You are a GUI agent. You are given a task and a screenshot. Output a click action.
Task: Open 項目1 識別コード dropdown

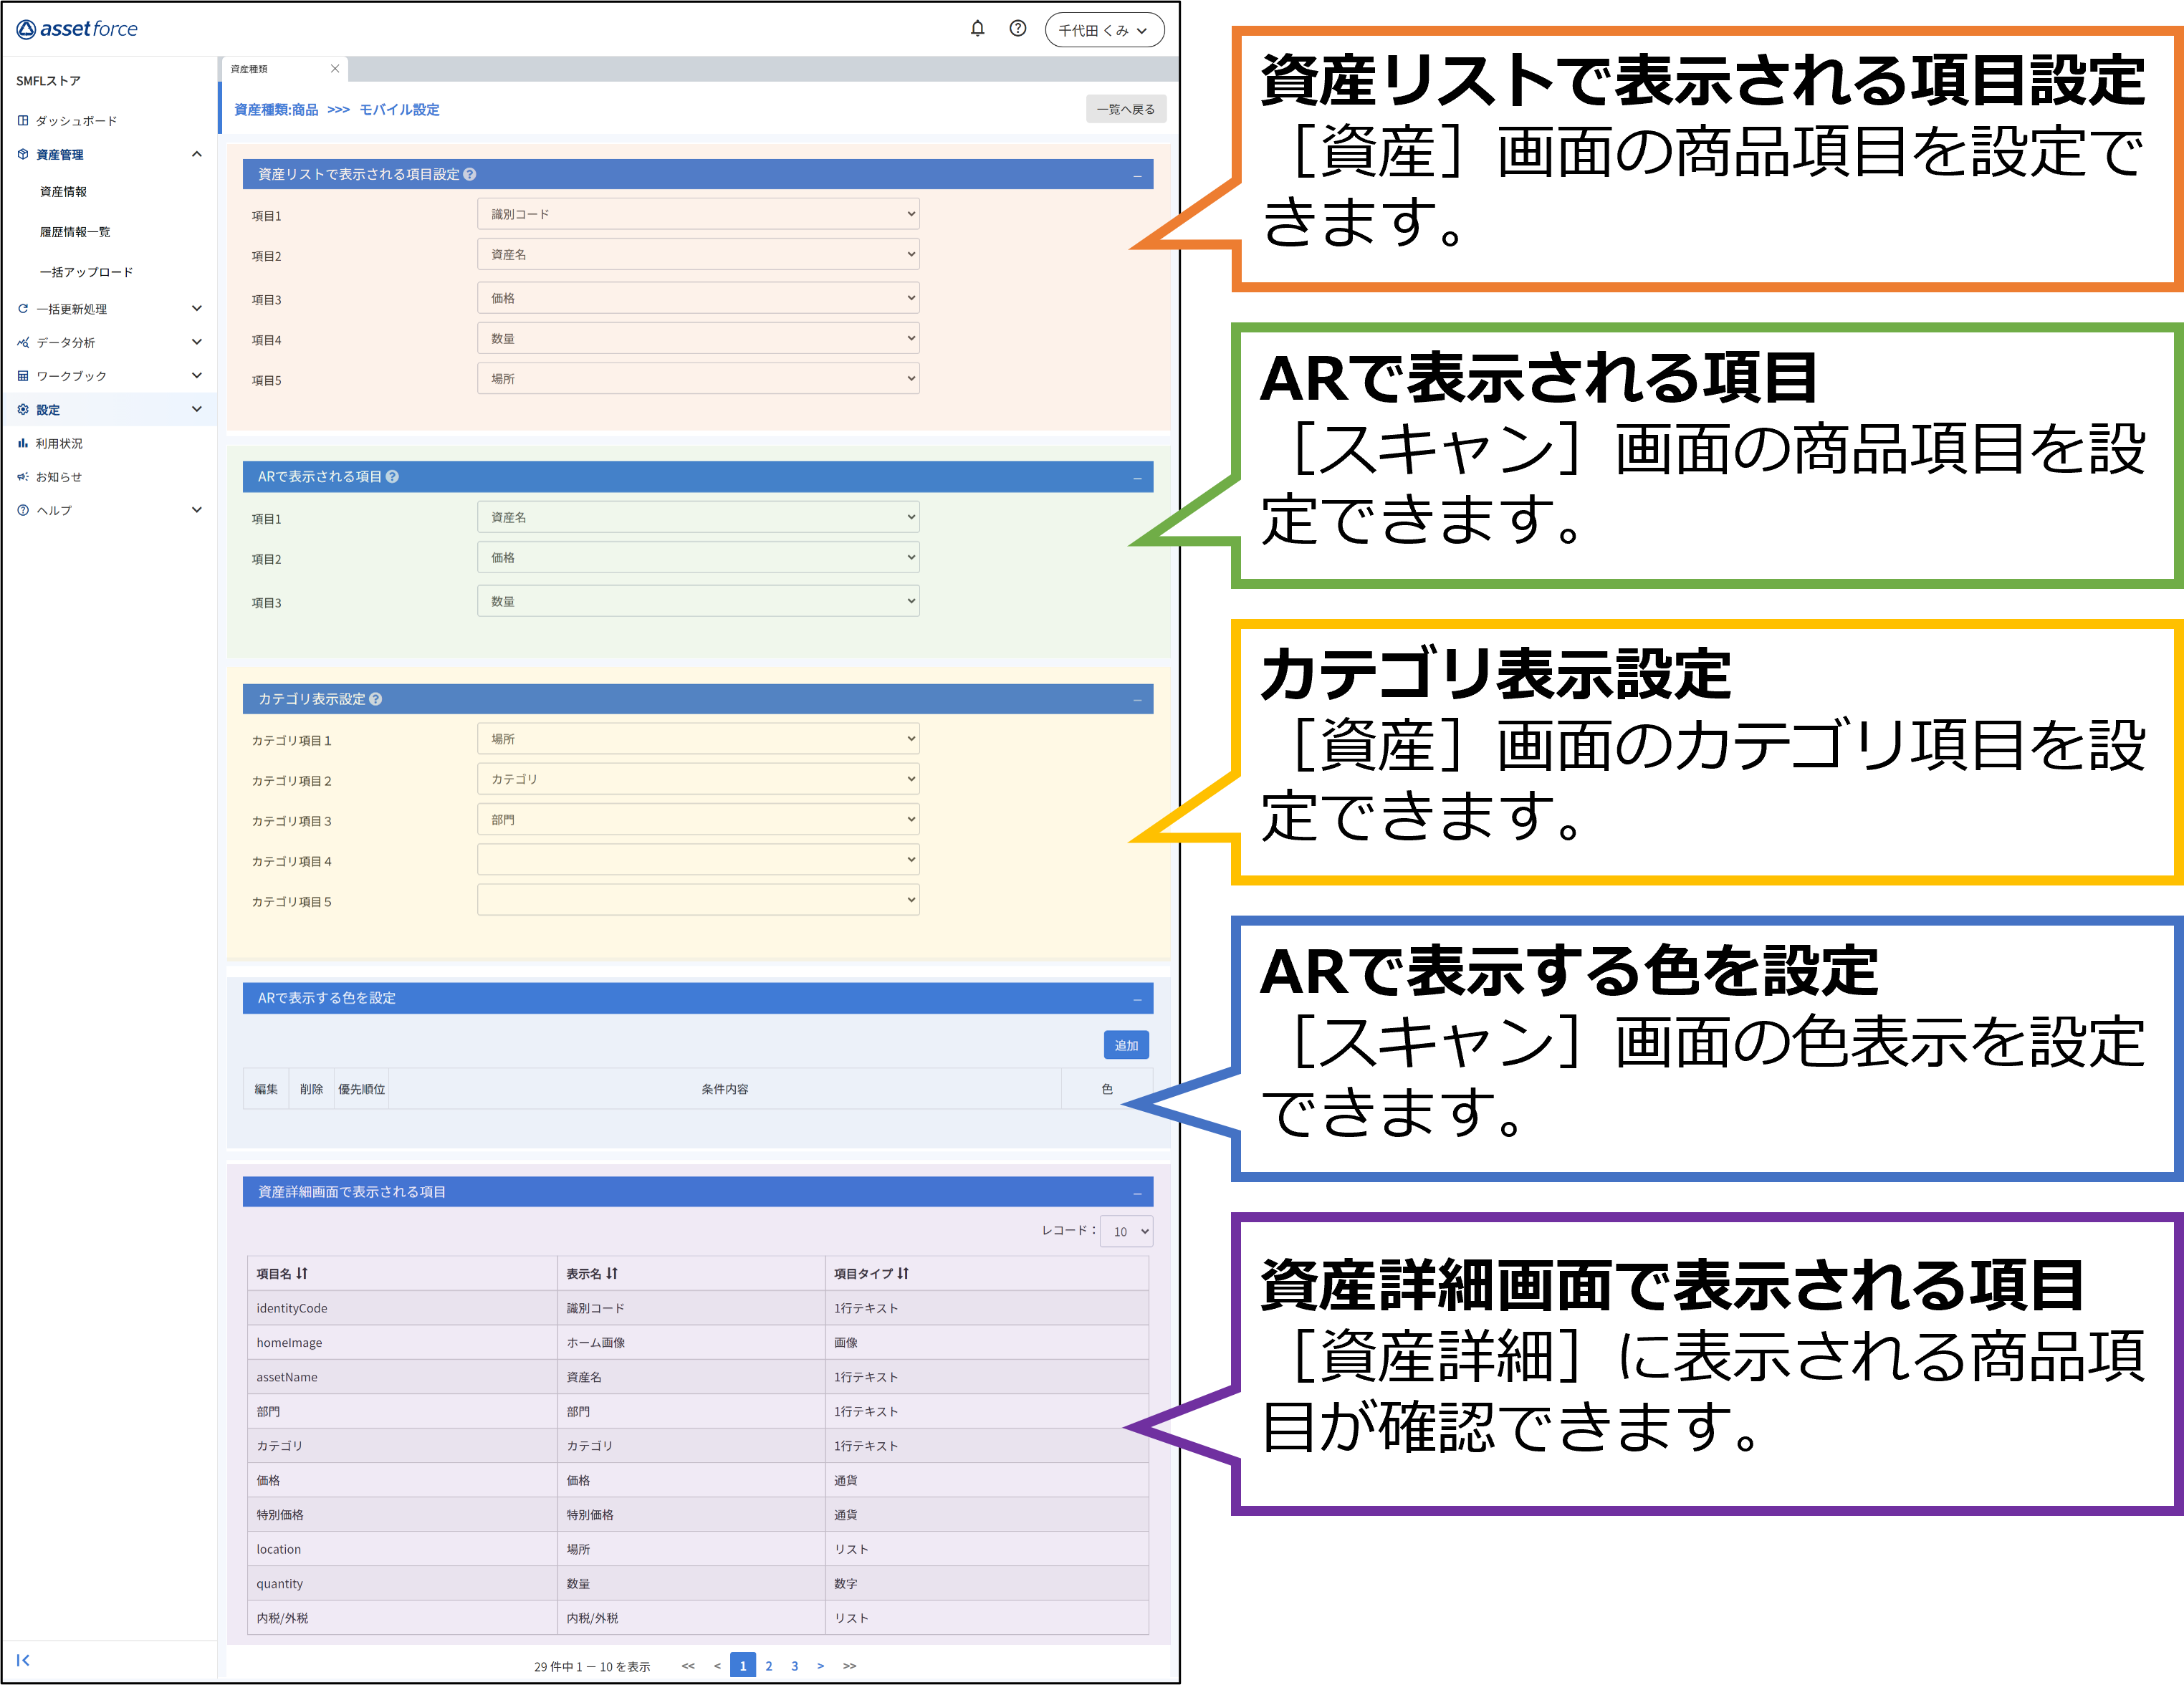tap(698, 214)
